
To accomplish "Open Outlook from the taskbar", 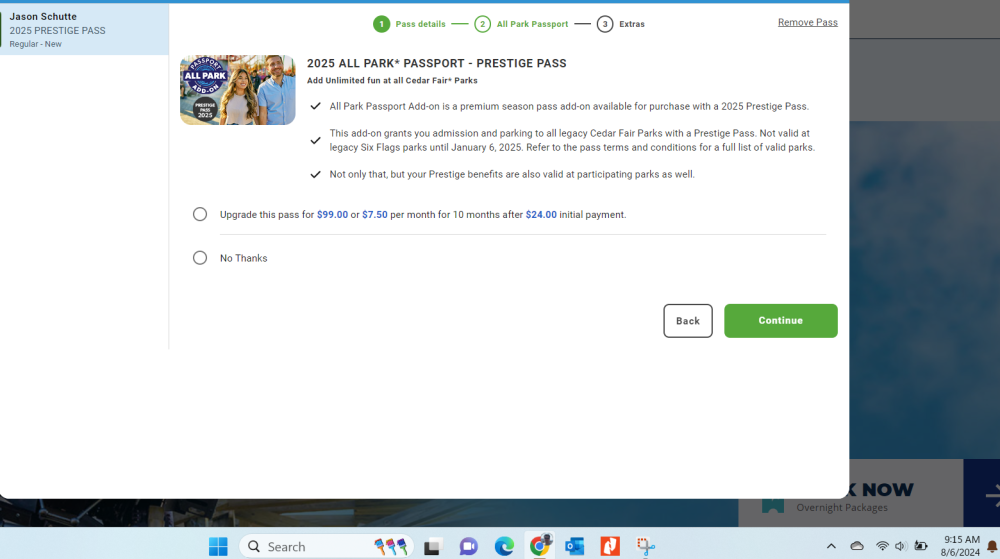I will (575, 546).
